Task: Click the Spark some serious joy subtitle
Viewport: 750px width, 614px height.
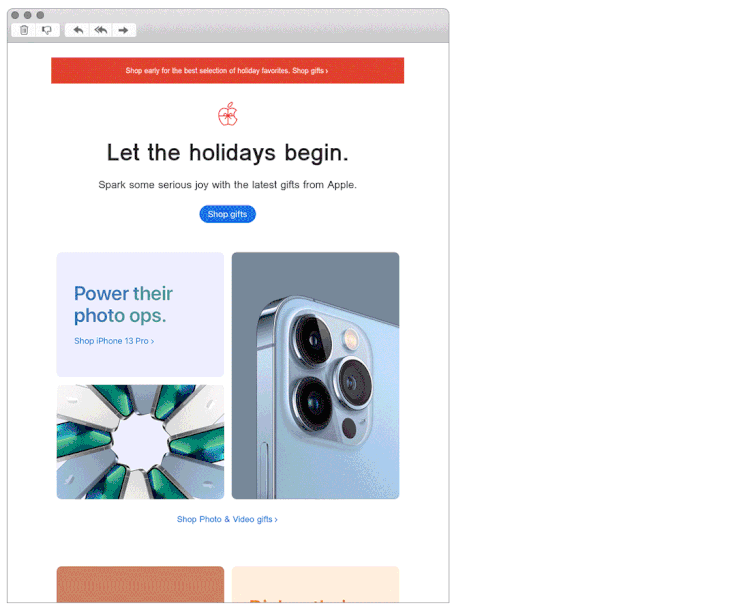Action: point(228,185)
